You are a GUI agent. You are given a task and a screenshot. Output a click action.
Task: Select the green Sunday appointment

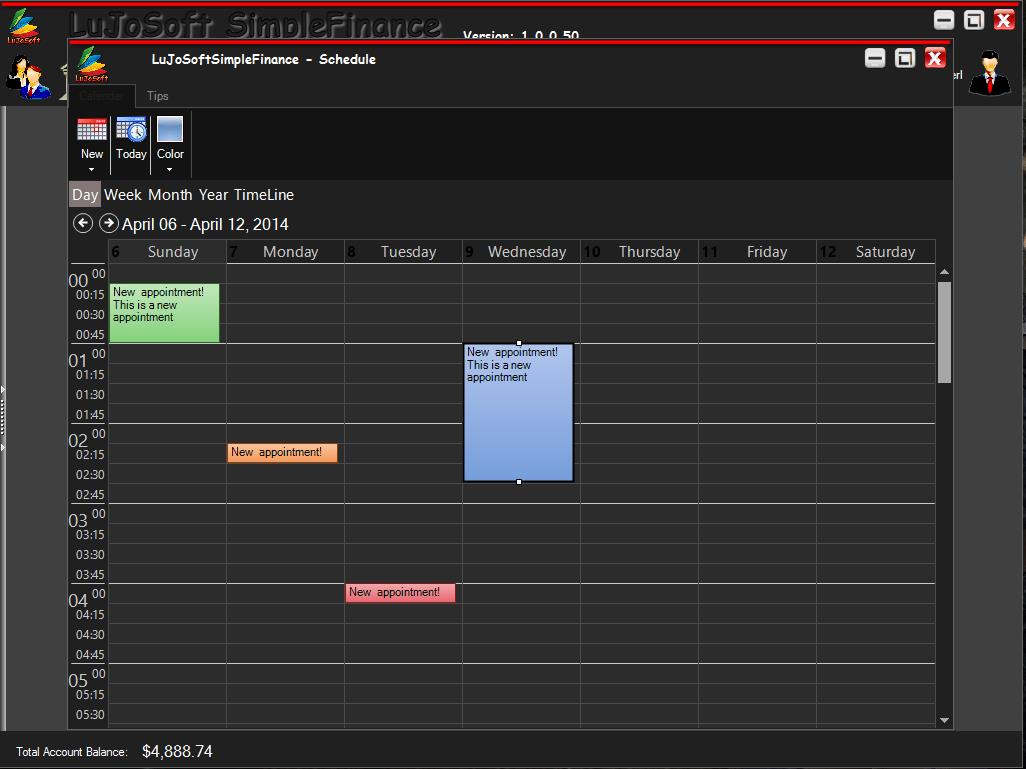coord(164,313)
